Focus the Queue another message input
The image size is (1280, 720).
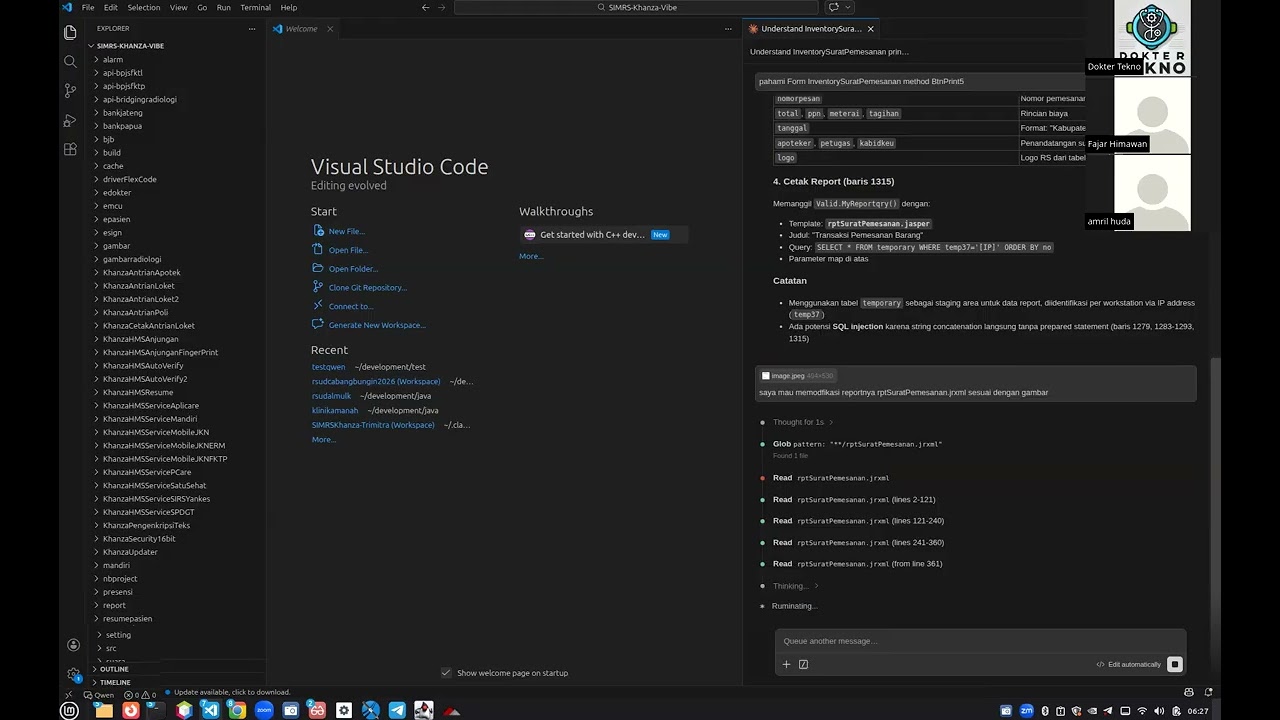click(980, 641)
